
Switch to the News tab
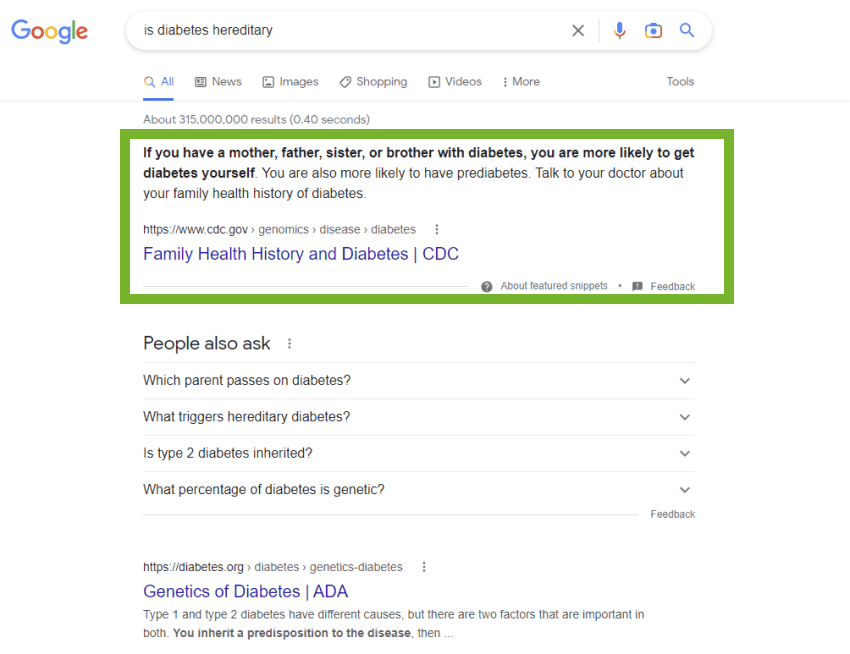218,81
